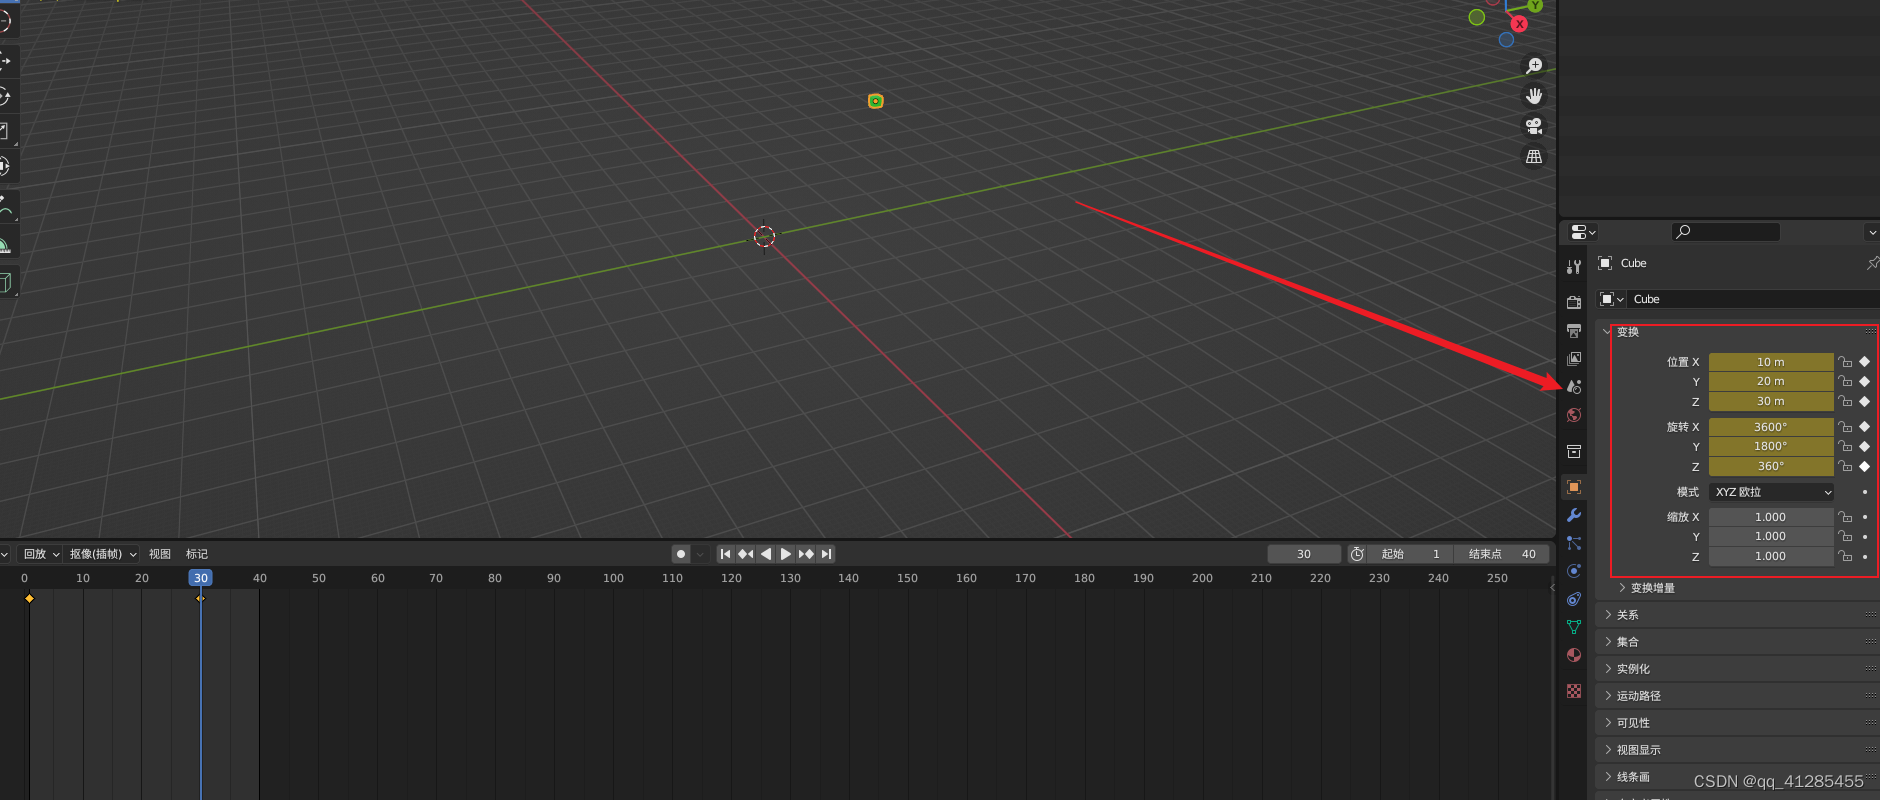Toggle keyframe diamond for 位置 X
The image size is (1880, 800).
(x=1865, y=362)
